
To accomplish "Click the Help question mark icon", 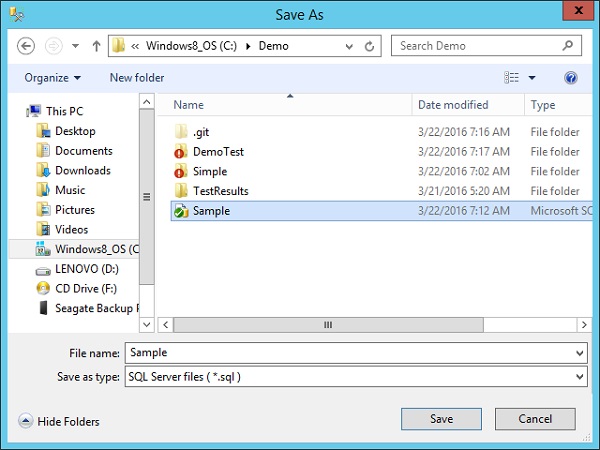I will pos(571,78).
